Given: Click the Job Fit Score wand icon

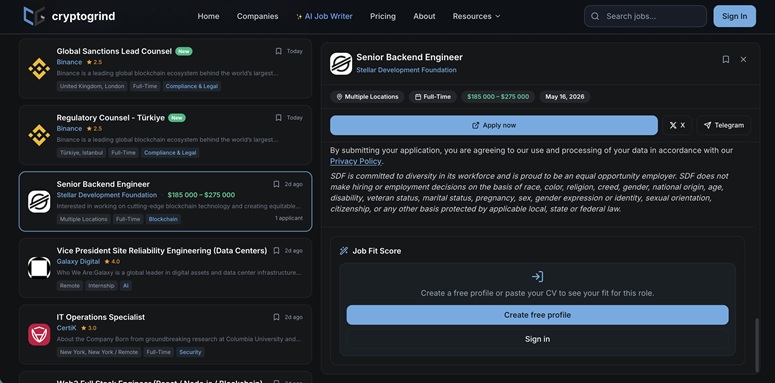Looking at the screenshot, I should (x=344, y=251).
